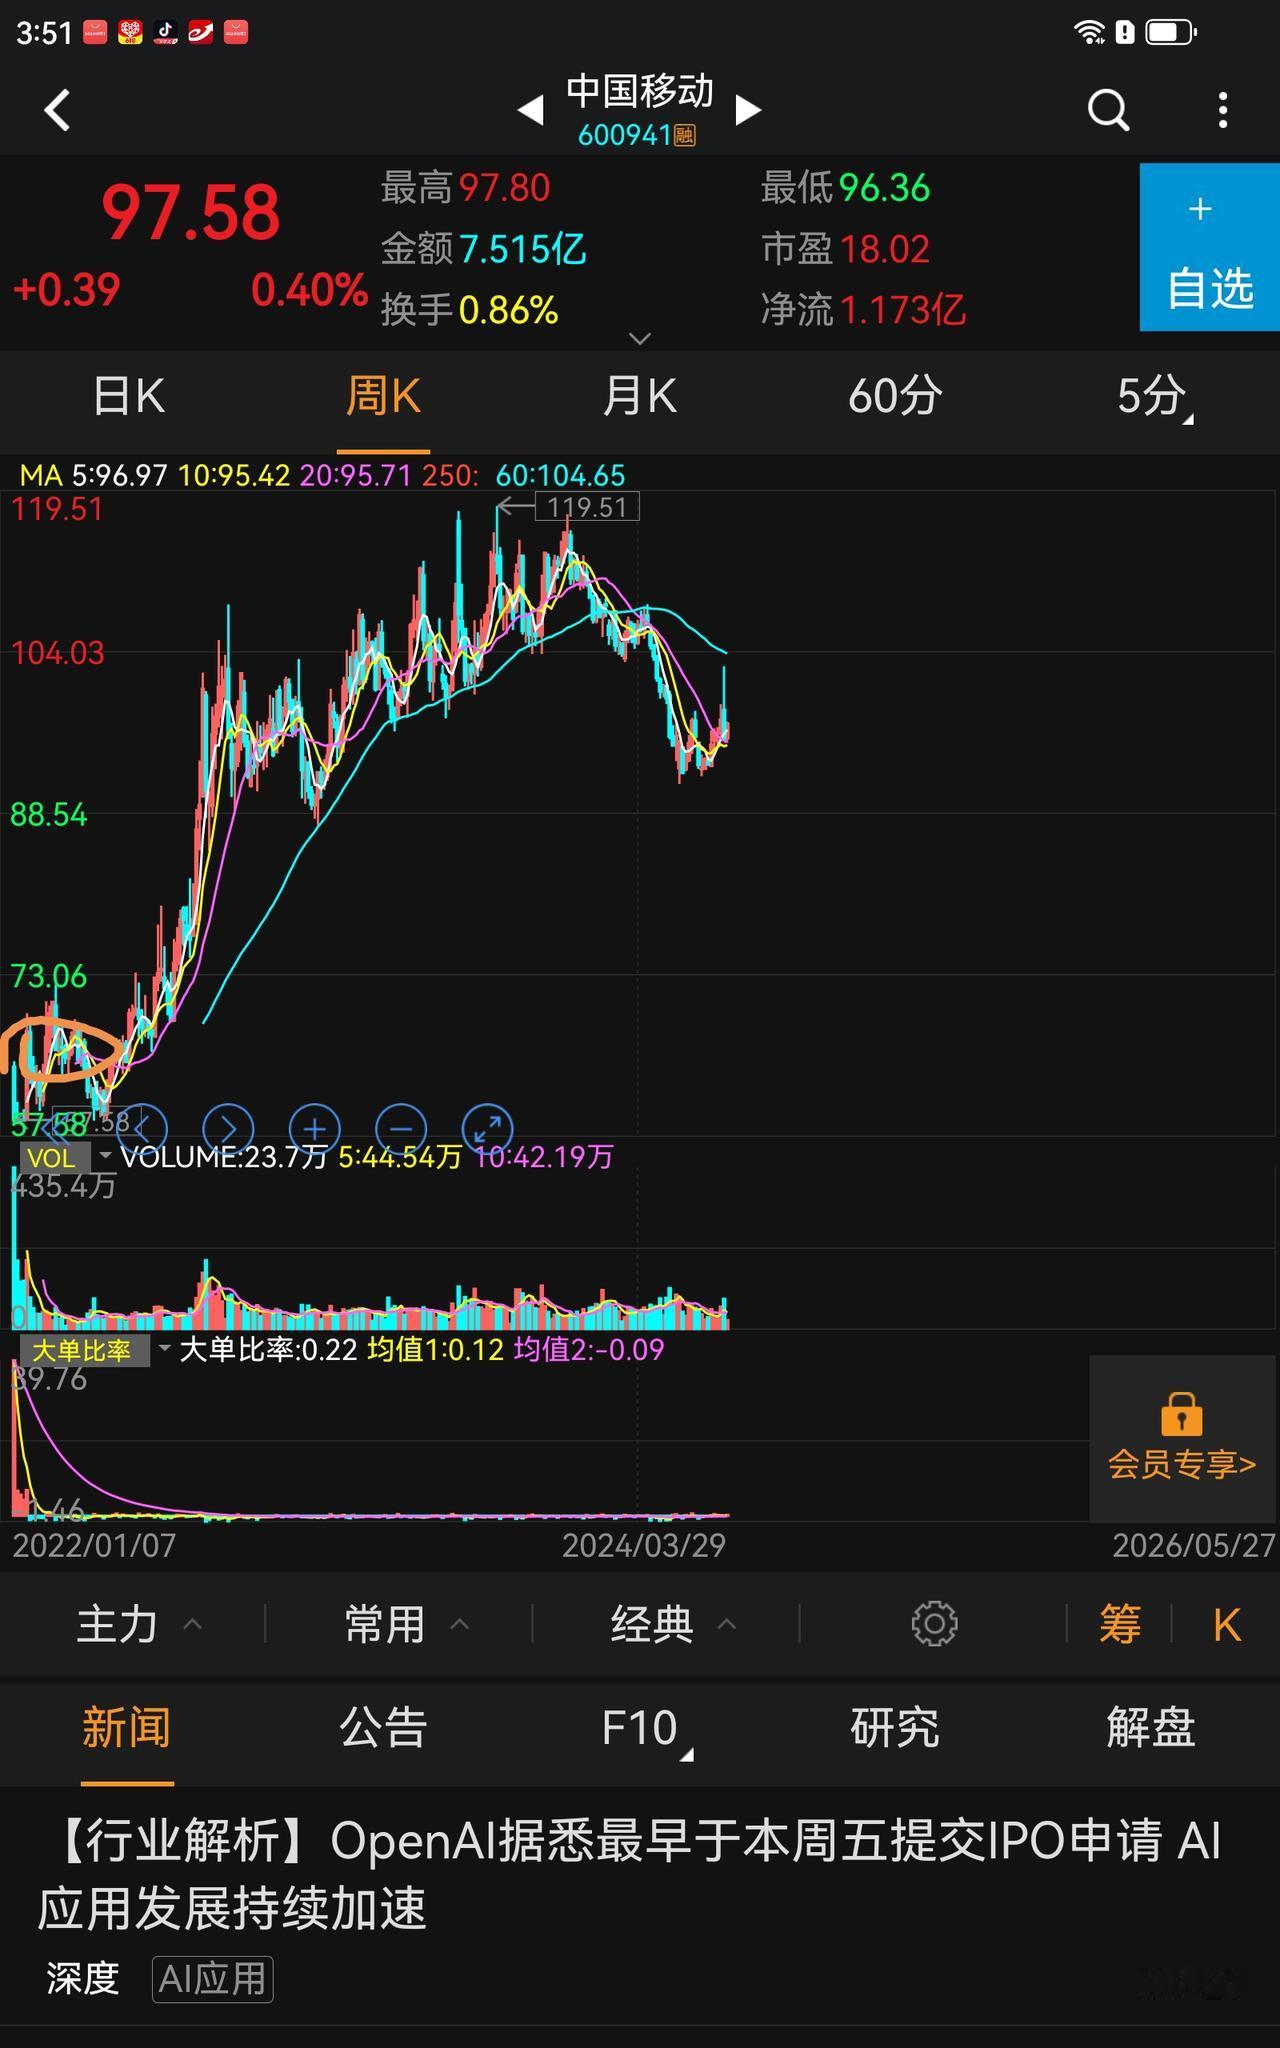Open chart settings gear icon

935,1624
